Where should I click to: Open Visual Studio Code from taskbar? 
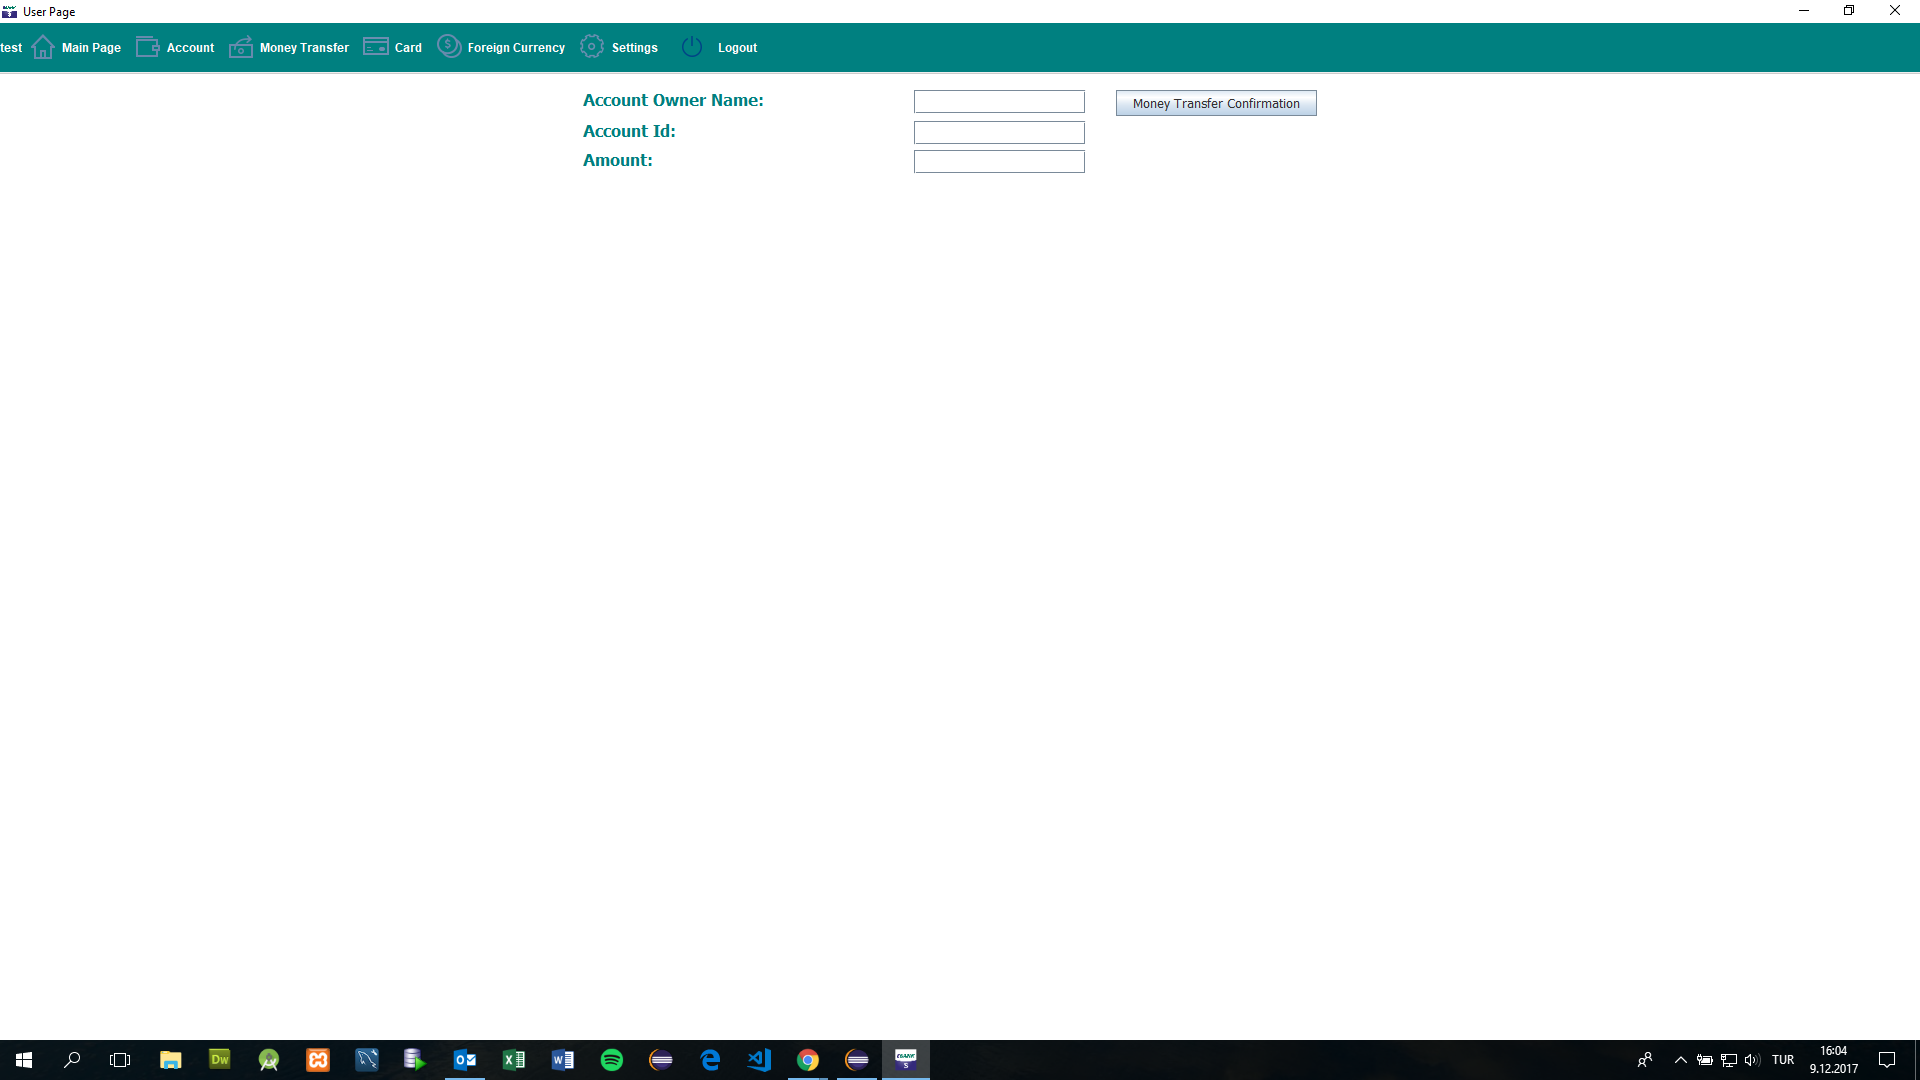[759, 1060]
